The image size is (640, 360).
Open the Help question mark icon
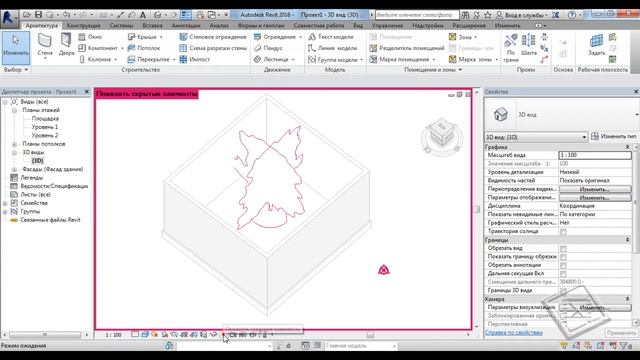572,15
